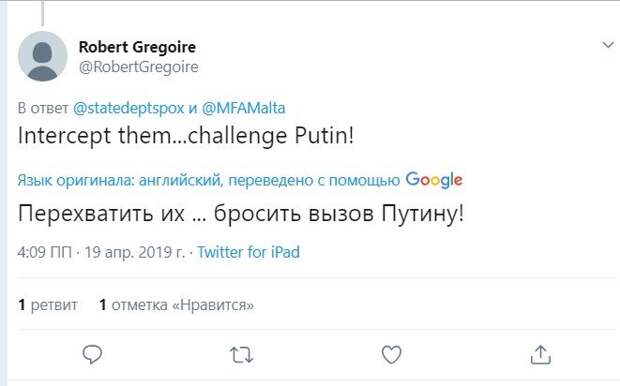View the 1 отметка «Нравится» count

point(176,305)
